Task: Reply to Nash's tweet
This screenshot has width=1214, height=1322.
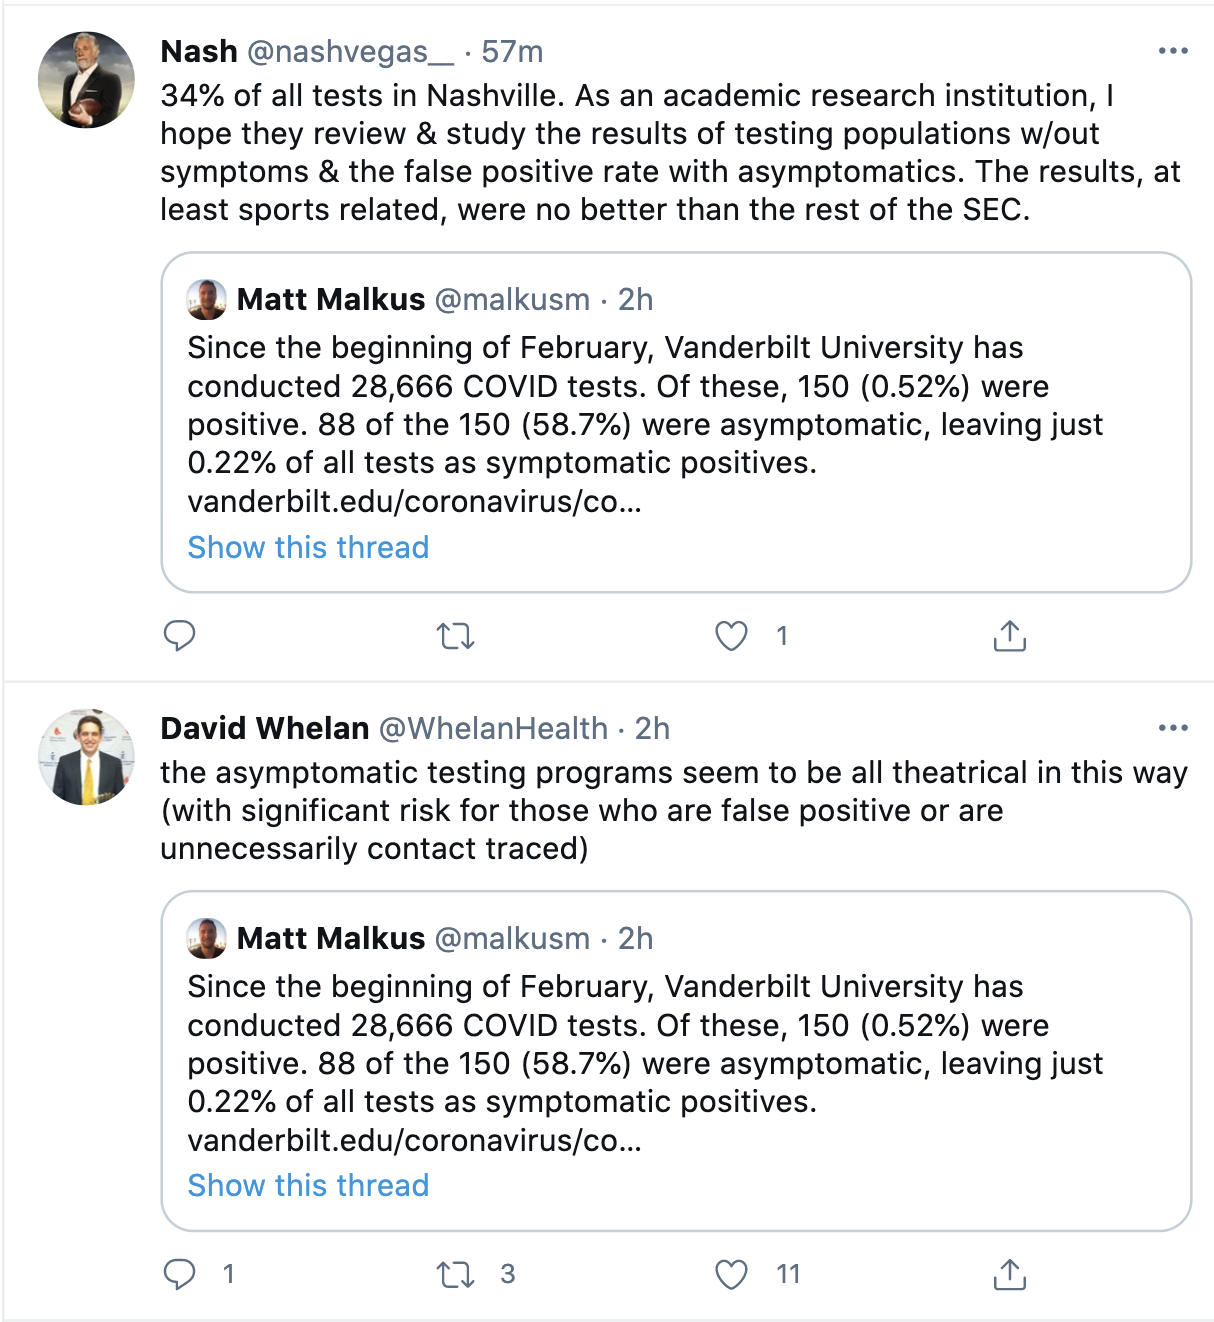Action: pos(180,636)
